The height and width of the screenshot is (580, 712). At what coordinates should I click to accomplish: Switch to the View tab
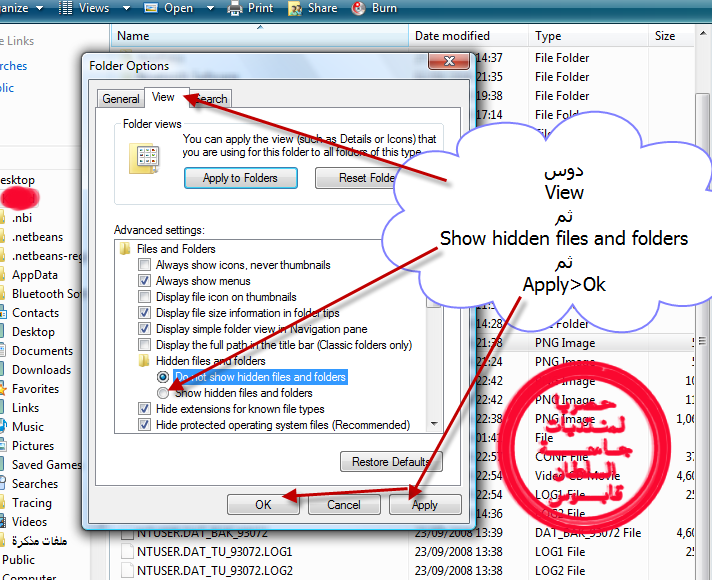(x=163, y=97)
